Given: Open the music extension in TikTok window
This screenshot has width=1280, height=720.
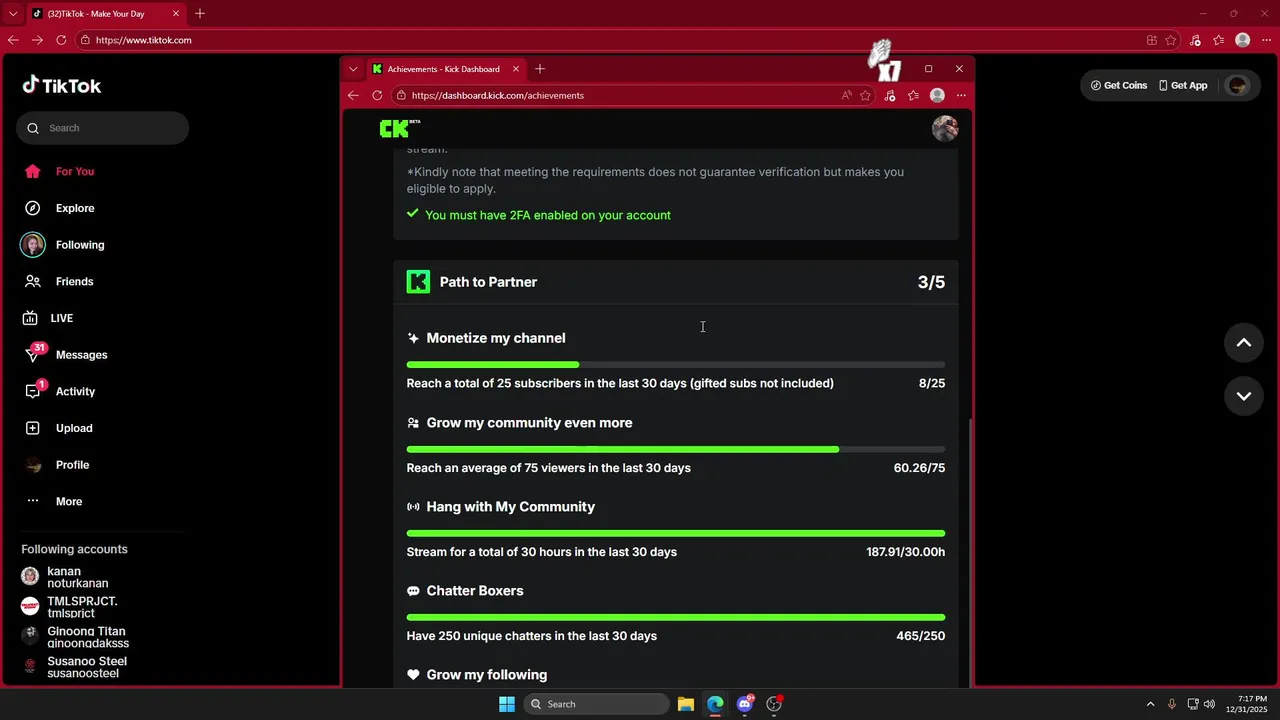Looking at the screenshot, I should (x=1196, y=40).
